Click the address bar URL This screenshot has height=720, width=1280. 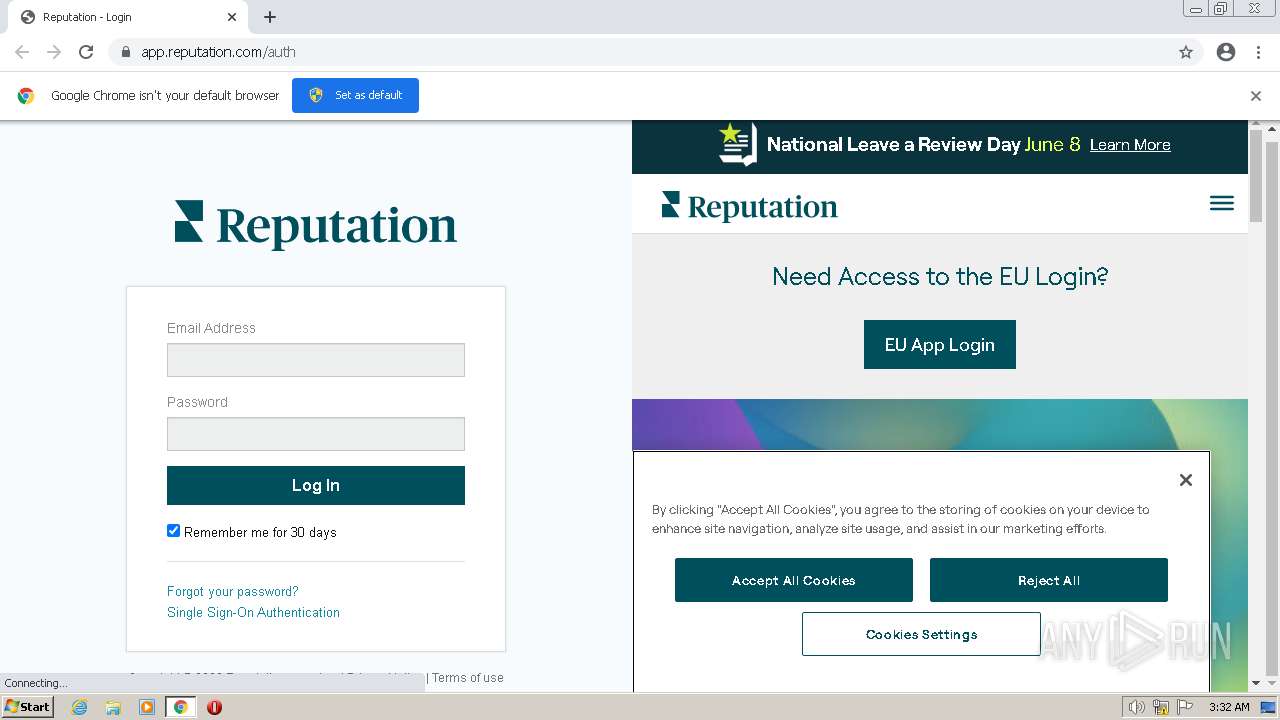click(x=218, y=52)
